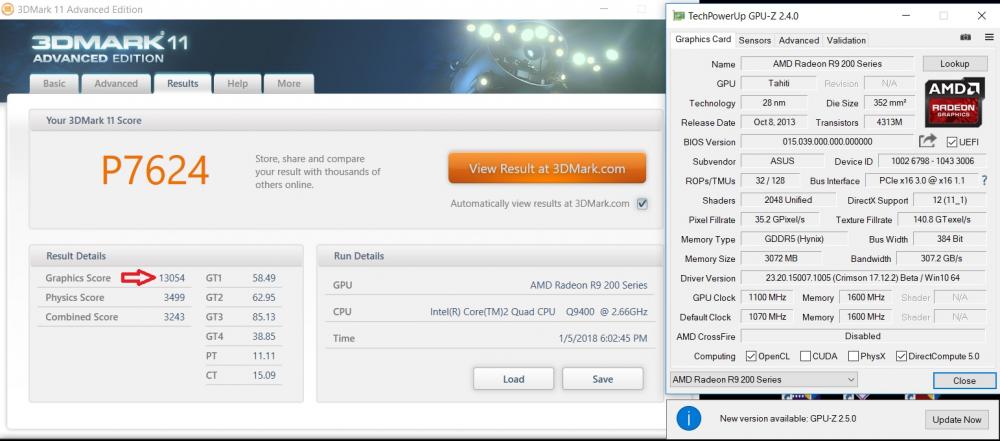Click the Close button in GPU-Z
The height and width of the screenshot is (441, 1000).
pos(964,380)
